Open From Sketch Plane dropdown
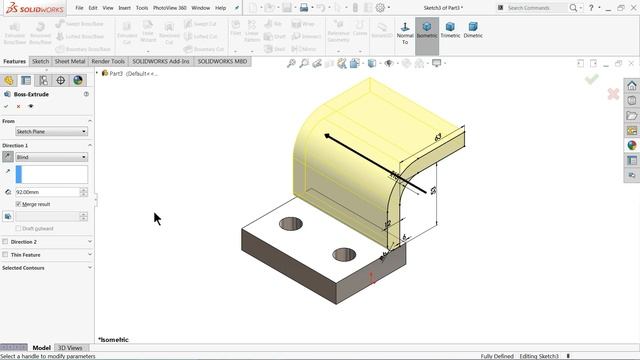This screenshot has width=640, height=360. pyautogui.click(x=51, y=131)
